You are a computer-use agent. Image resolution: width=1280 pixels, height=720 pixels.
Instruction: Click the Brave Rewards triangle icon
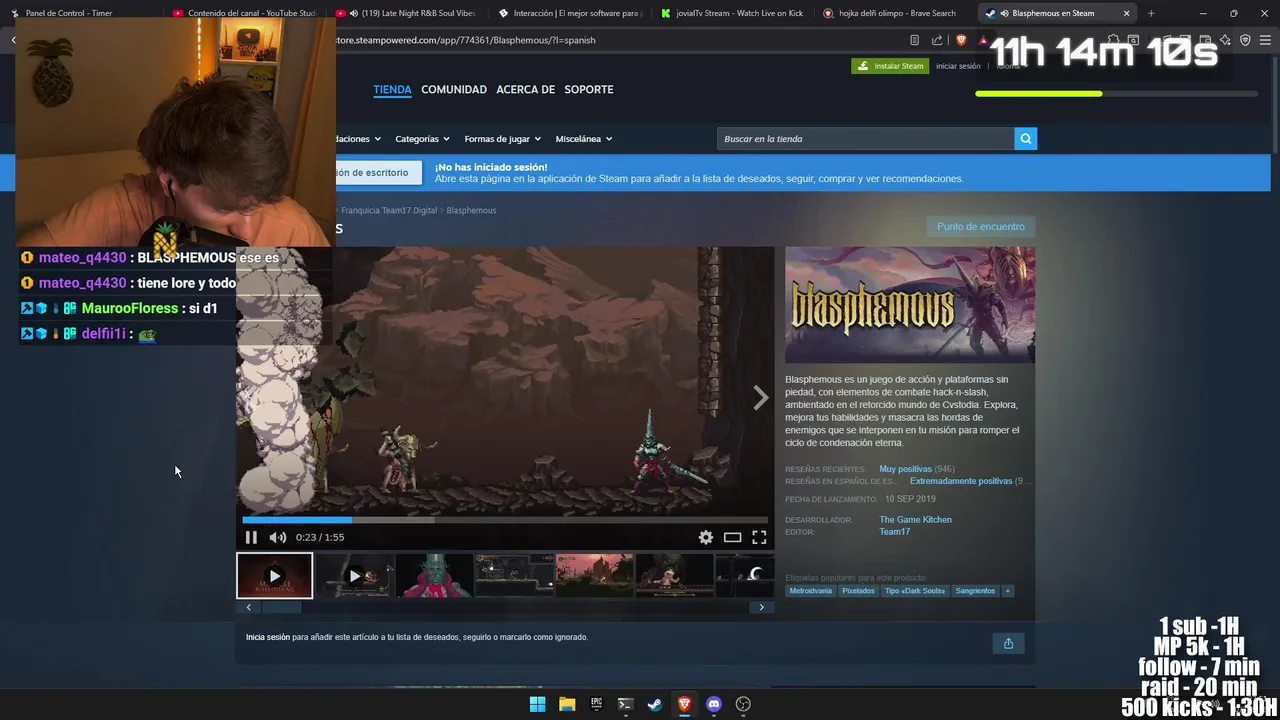point(984,40)
